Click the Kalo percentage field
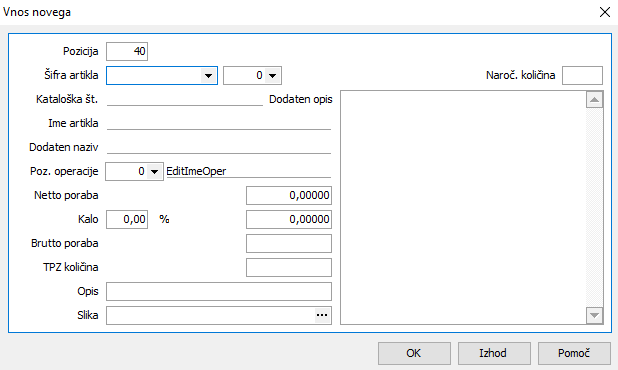618x370 pixels. pyautogui.click(x=127, y=219)
